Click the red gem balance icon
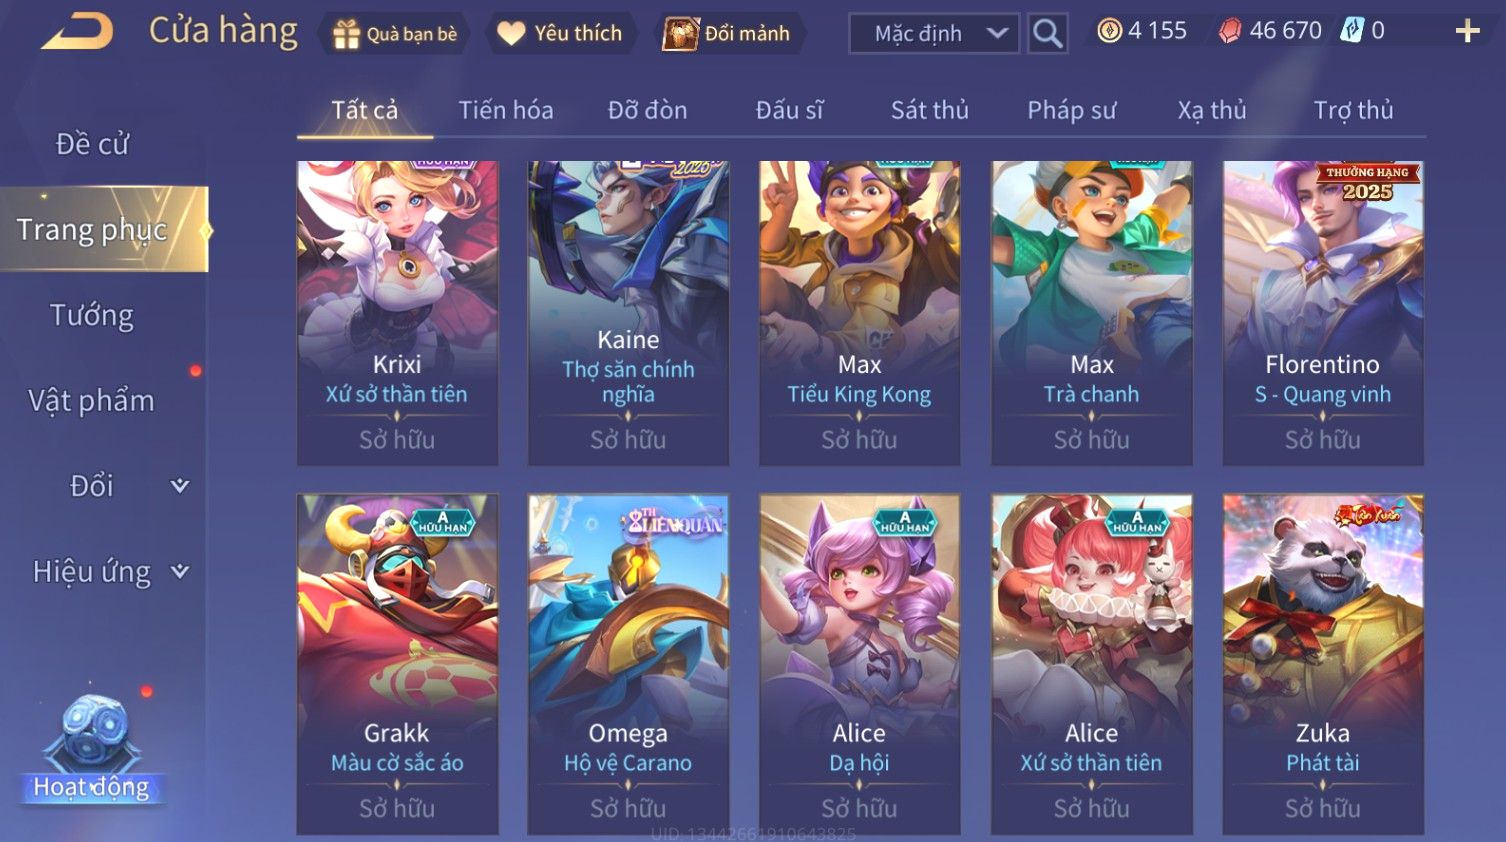The width and height of the screenshot is (1506, 842). point(1230,31)
